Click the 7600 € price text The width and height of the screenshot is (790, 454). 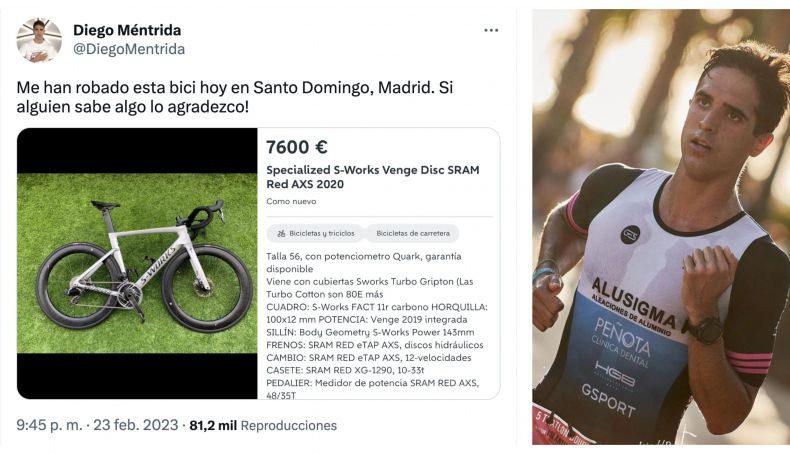[297, 147]
